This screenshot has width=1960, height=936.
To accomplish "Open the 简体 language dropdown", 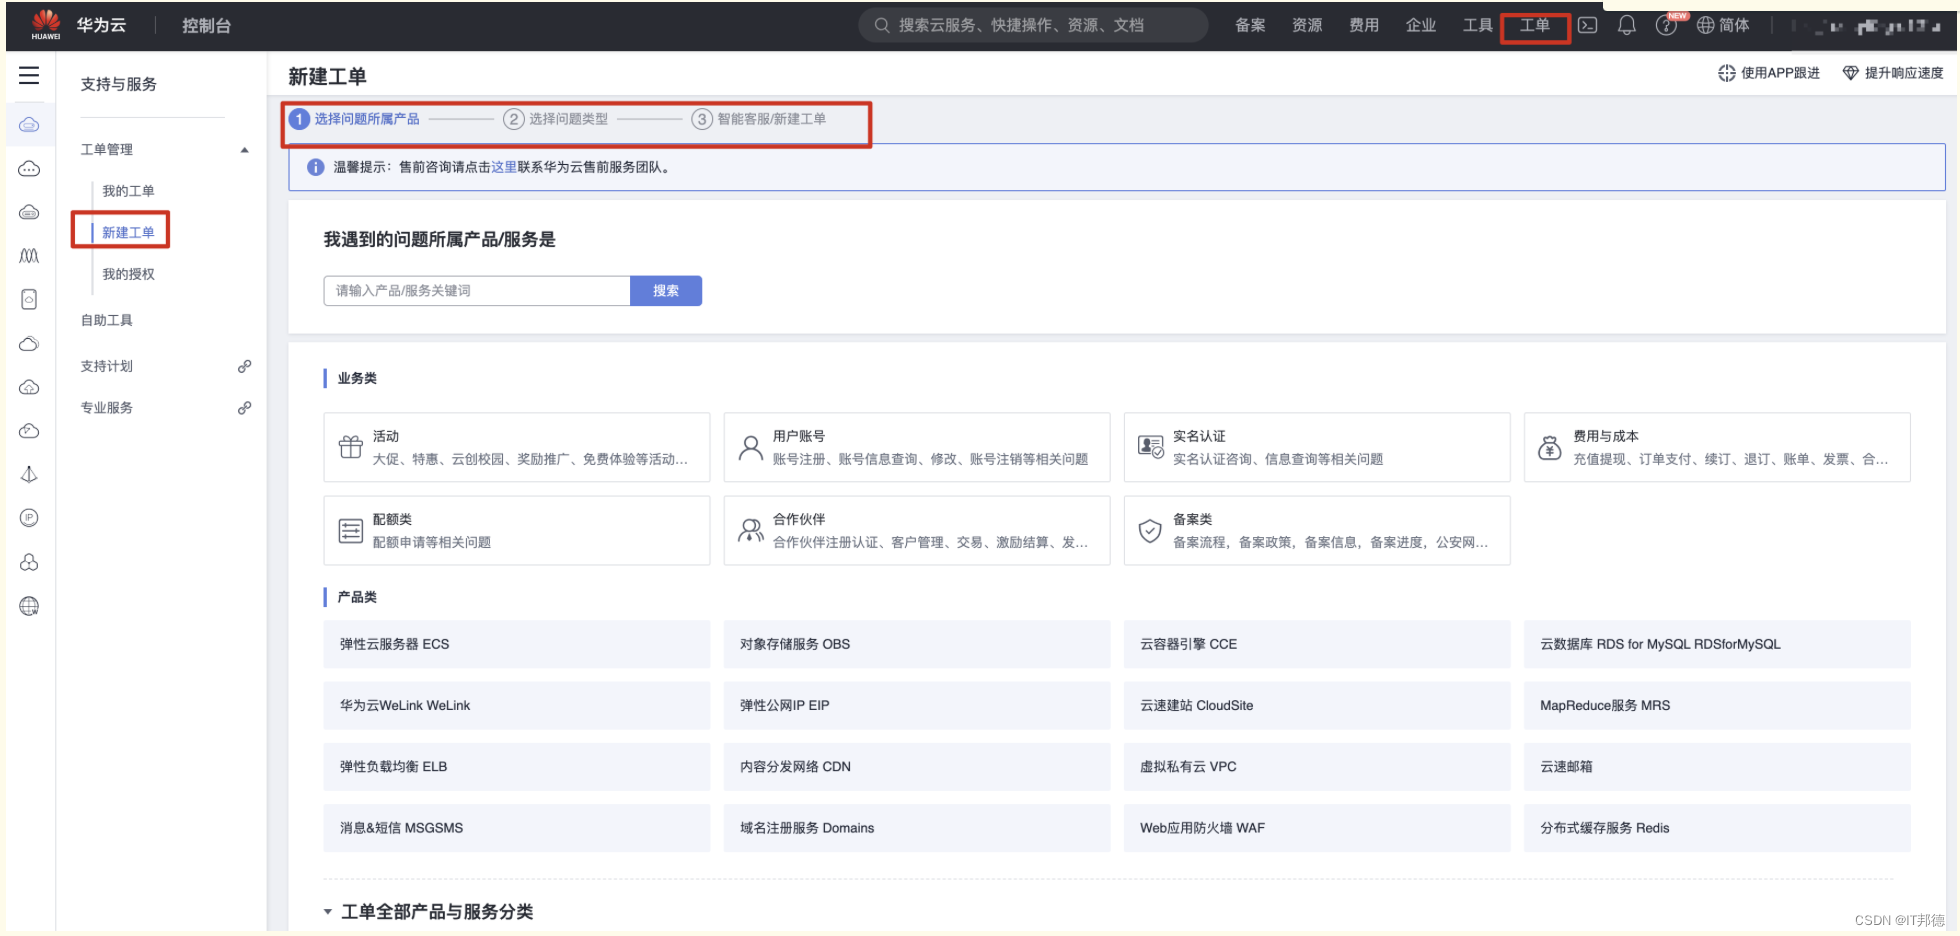I will tap(1734, 25).
